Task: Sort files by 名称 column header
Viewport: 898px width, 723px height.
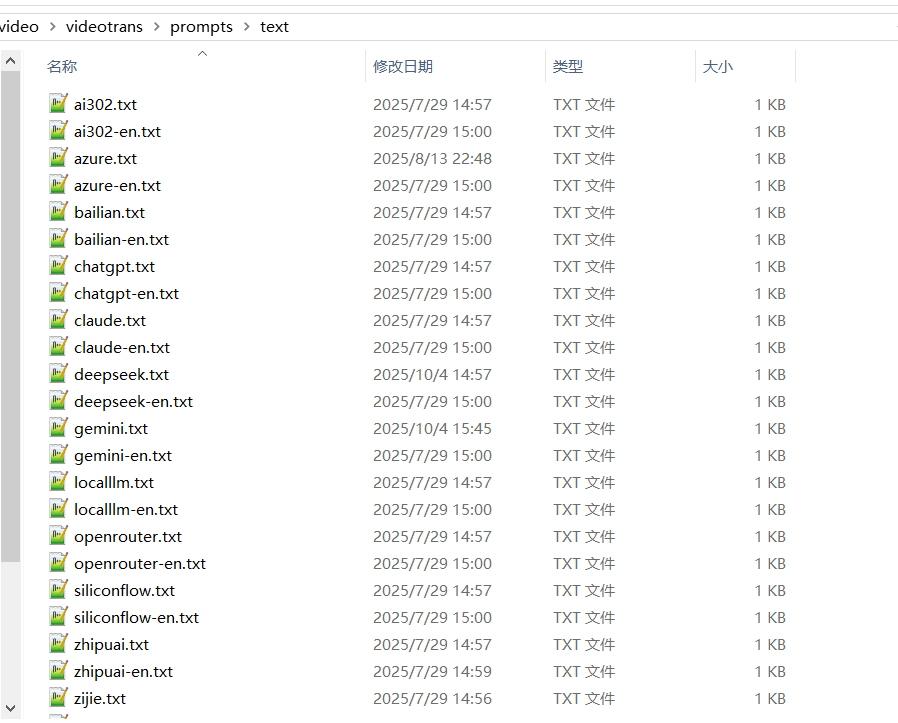Action: [x=62, y=67]
